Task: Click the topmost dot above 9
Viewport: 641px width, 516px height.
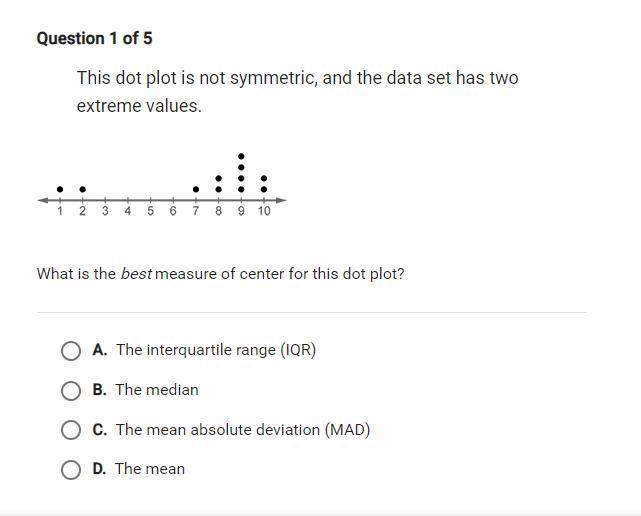Action: coord(241,156)
